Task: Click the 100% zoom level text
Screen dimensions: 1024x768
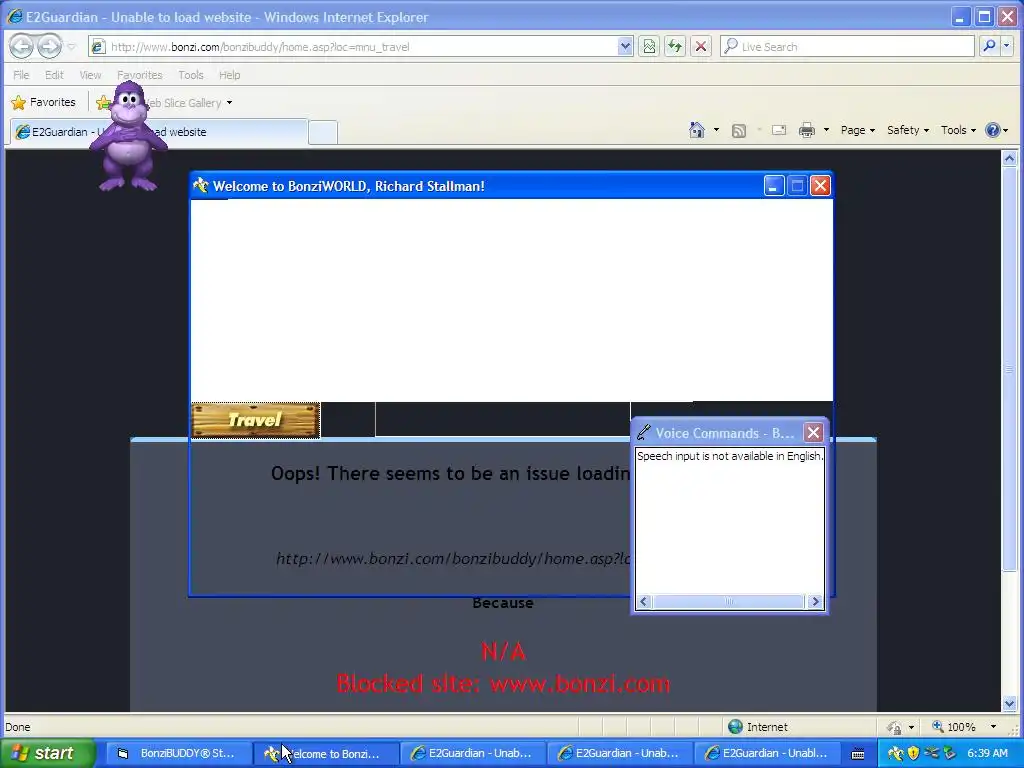Action: click(961, 727)
